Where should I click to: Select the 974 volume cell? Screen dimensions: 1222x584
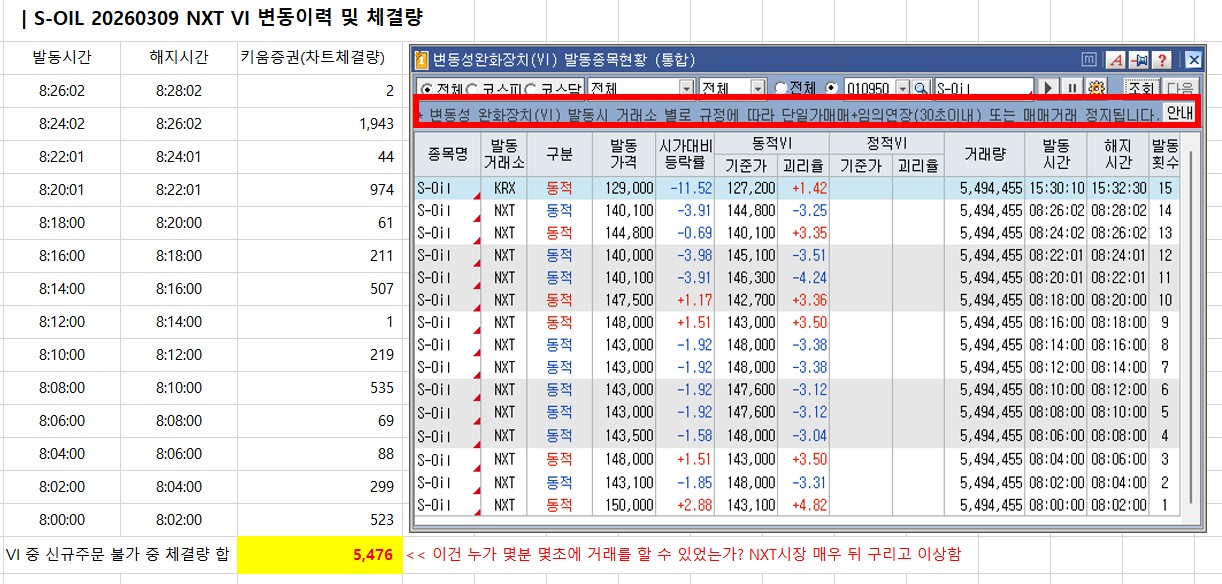pyautogui.click(x=320, y=189)
